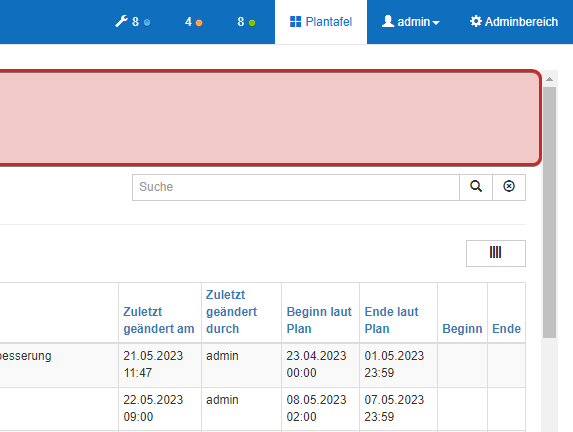The height and width of the screenshot is (432, 573).
Task: Click admin in the 22.05.2023 row
Action: click(x=222, y=400)
